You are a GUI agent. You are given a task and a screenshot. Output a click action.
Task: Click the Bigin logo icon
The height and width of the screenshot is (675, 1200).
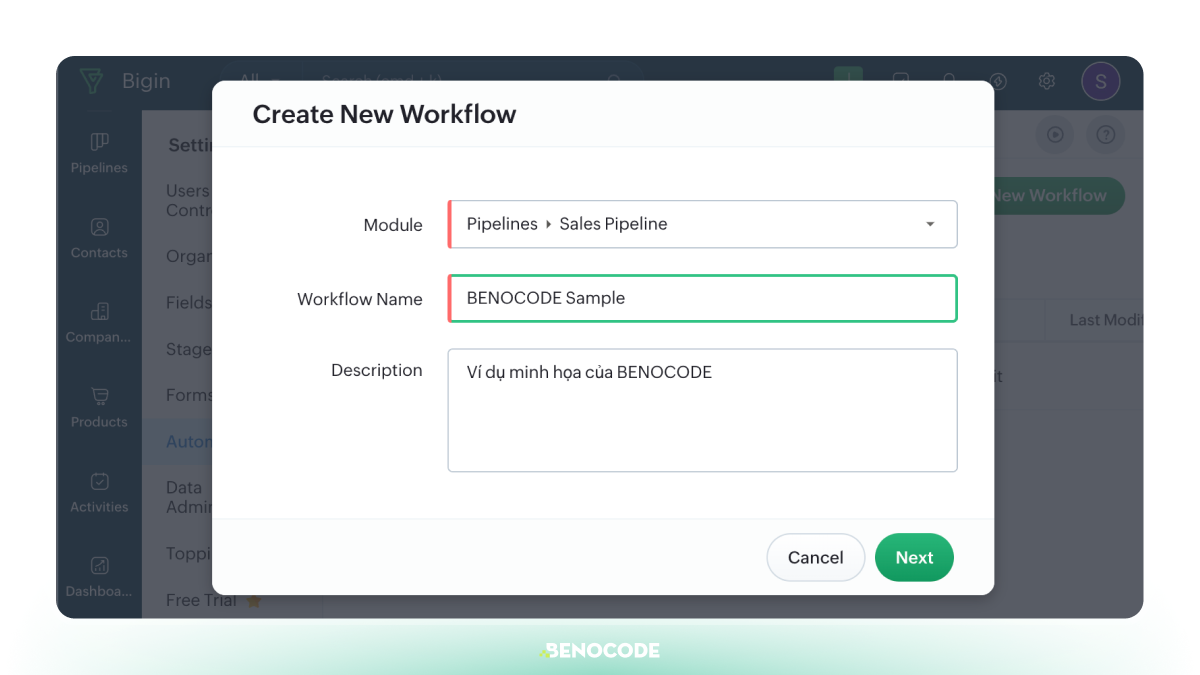click(91, 81)
